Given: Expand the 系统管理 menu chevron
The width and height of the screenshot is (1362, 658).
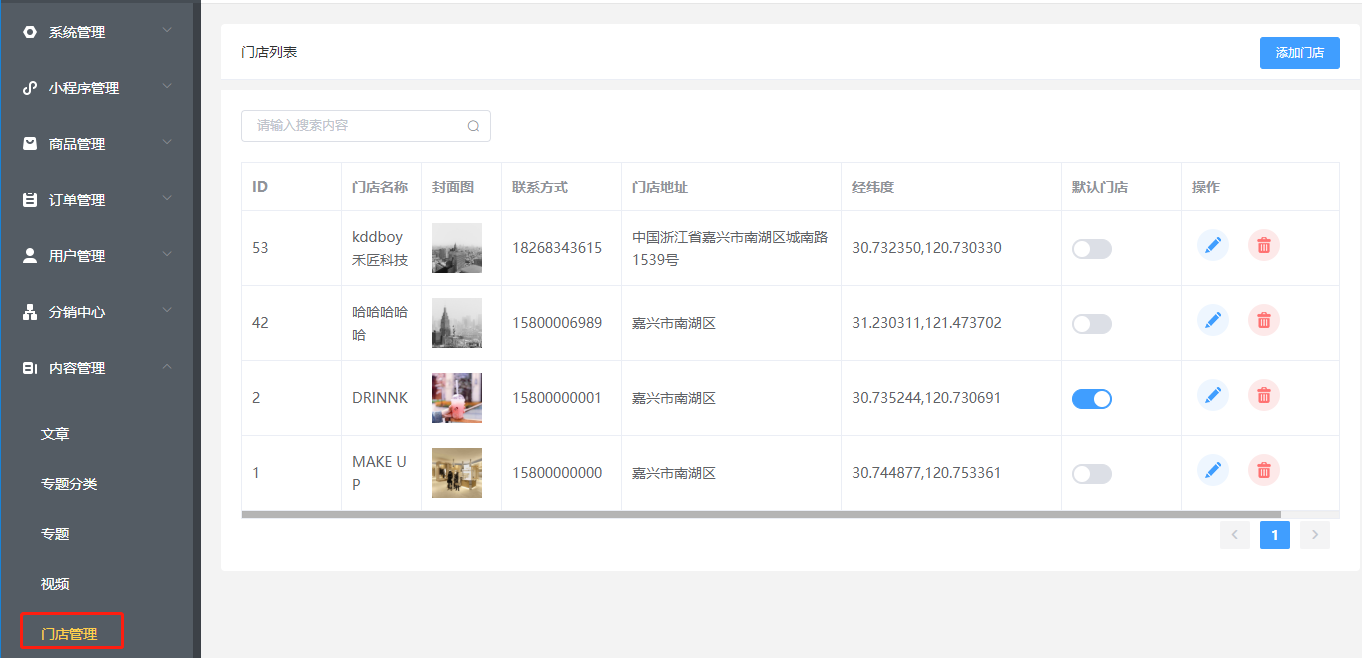Looking at the screenshot, I should [x=167, y=31].
